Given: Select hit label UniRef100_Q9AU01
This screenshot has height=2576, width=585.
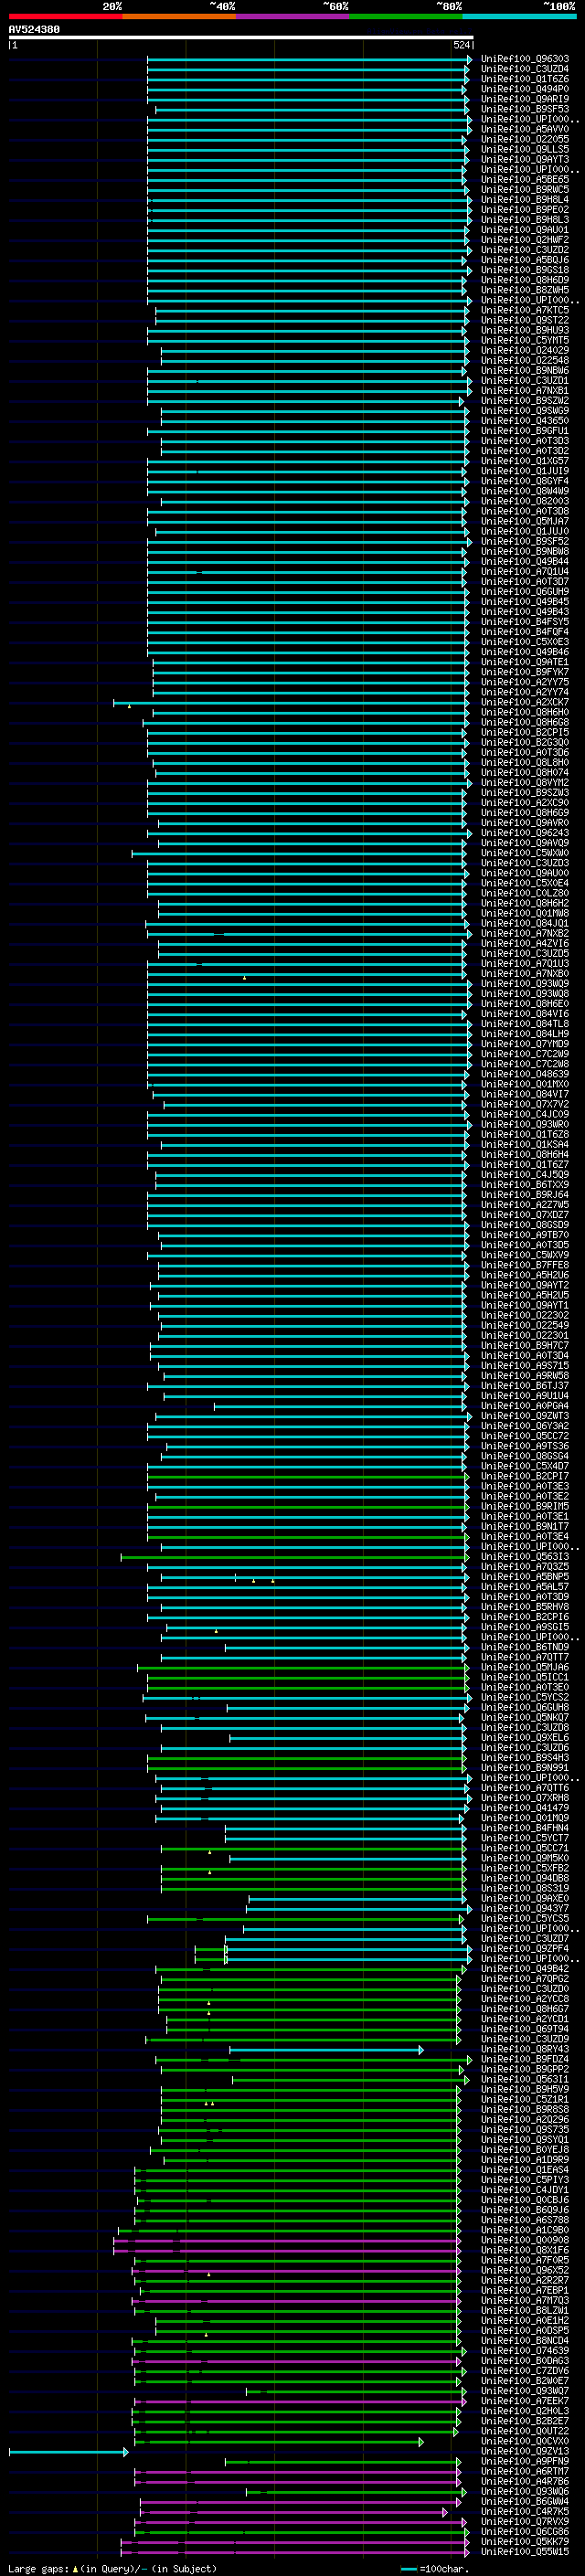Looking at the screenshot, I should point(525,230).
